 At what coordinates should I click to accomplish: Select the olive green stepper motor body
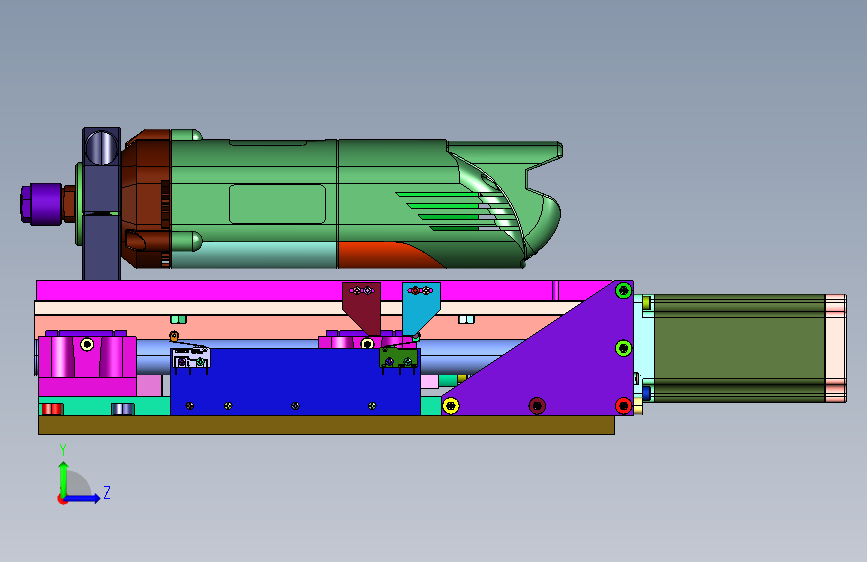[x=739, y=348]
